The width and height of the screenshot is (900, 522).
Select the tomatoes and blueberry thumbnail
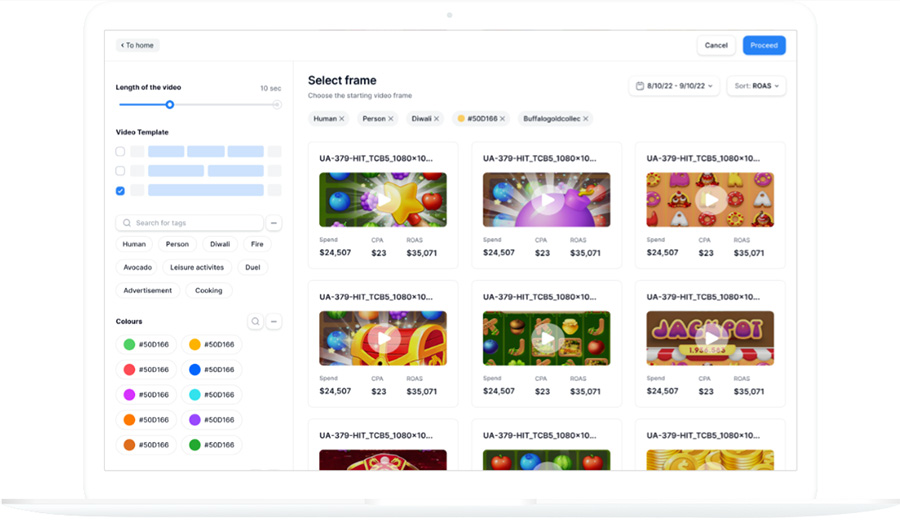click(546, 460)
